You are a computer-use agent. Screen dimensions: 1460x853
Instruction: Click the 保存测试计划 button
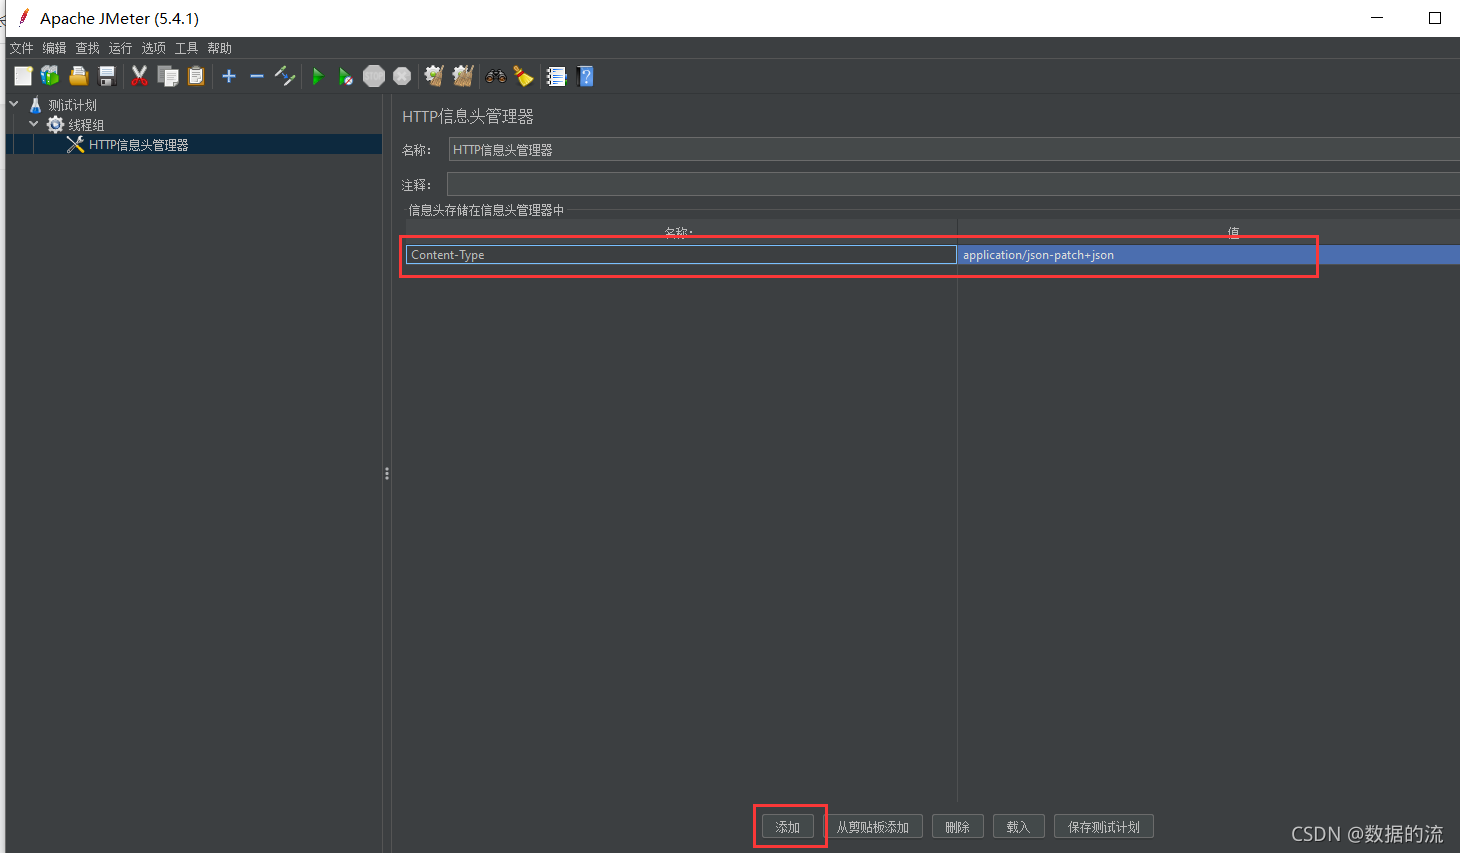(x=1104, y=827)
